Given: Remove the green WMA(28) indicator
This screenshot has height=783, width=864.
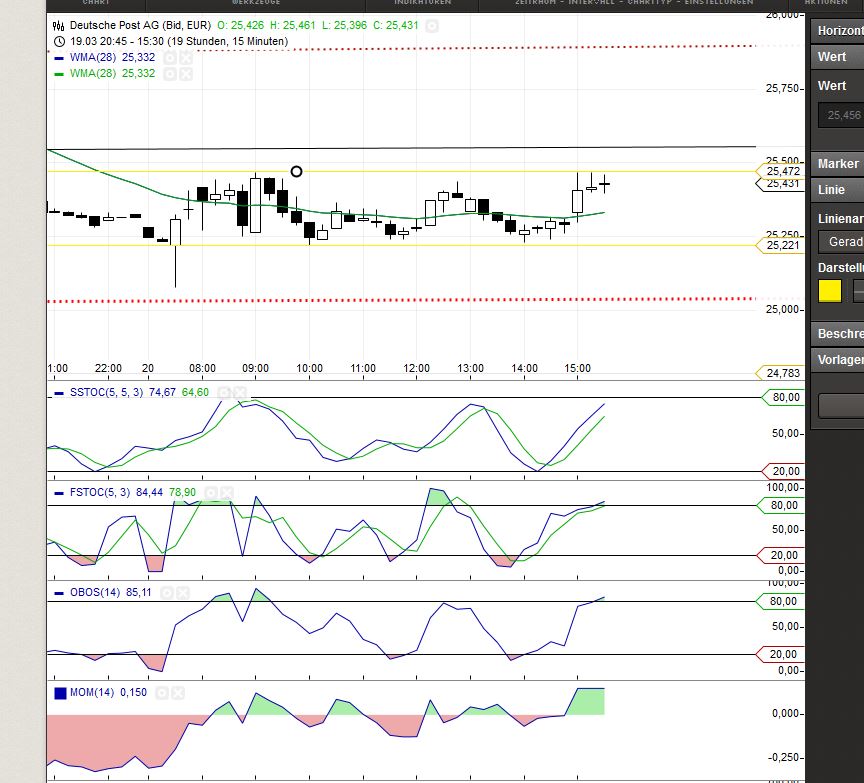Looking at the screenshot, I should pos(186,73).
